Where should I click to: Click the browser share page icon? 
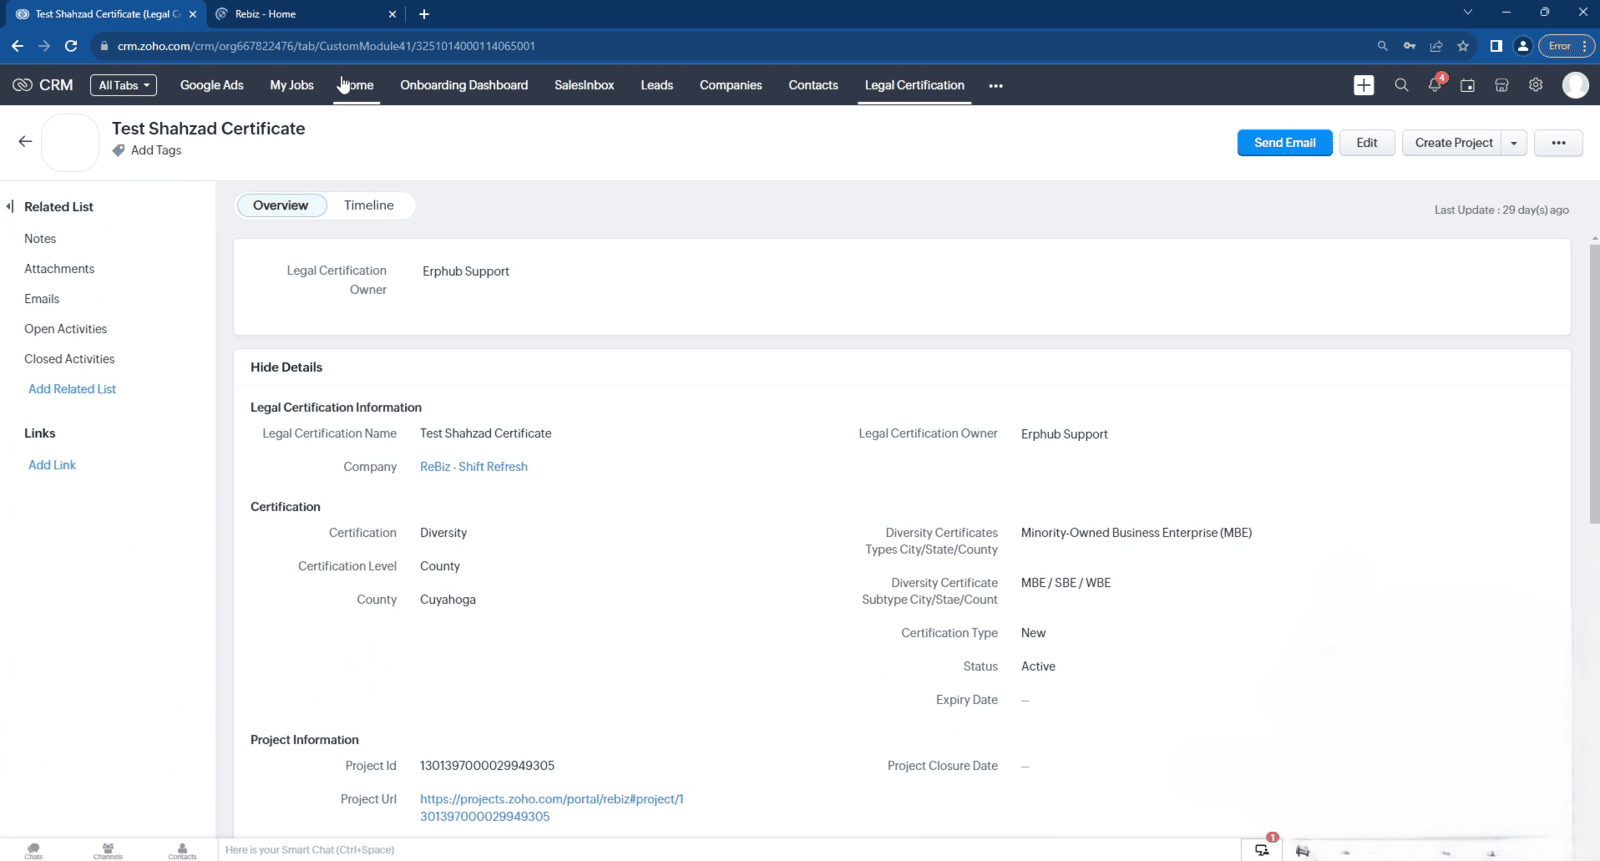click(1436, 46)
